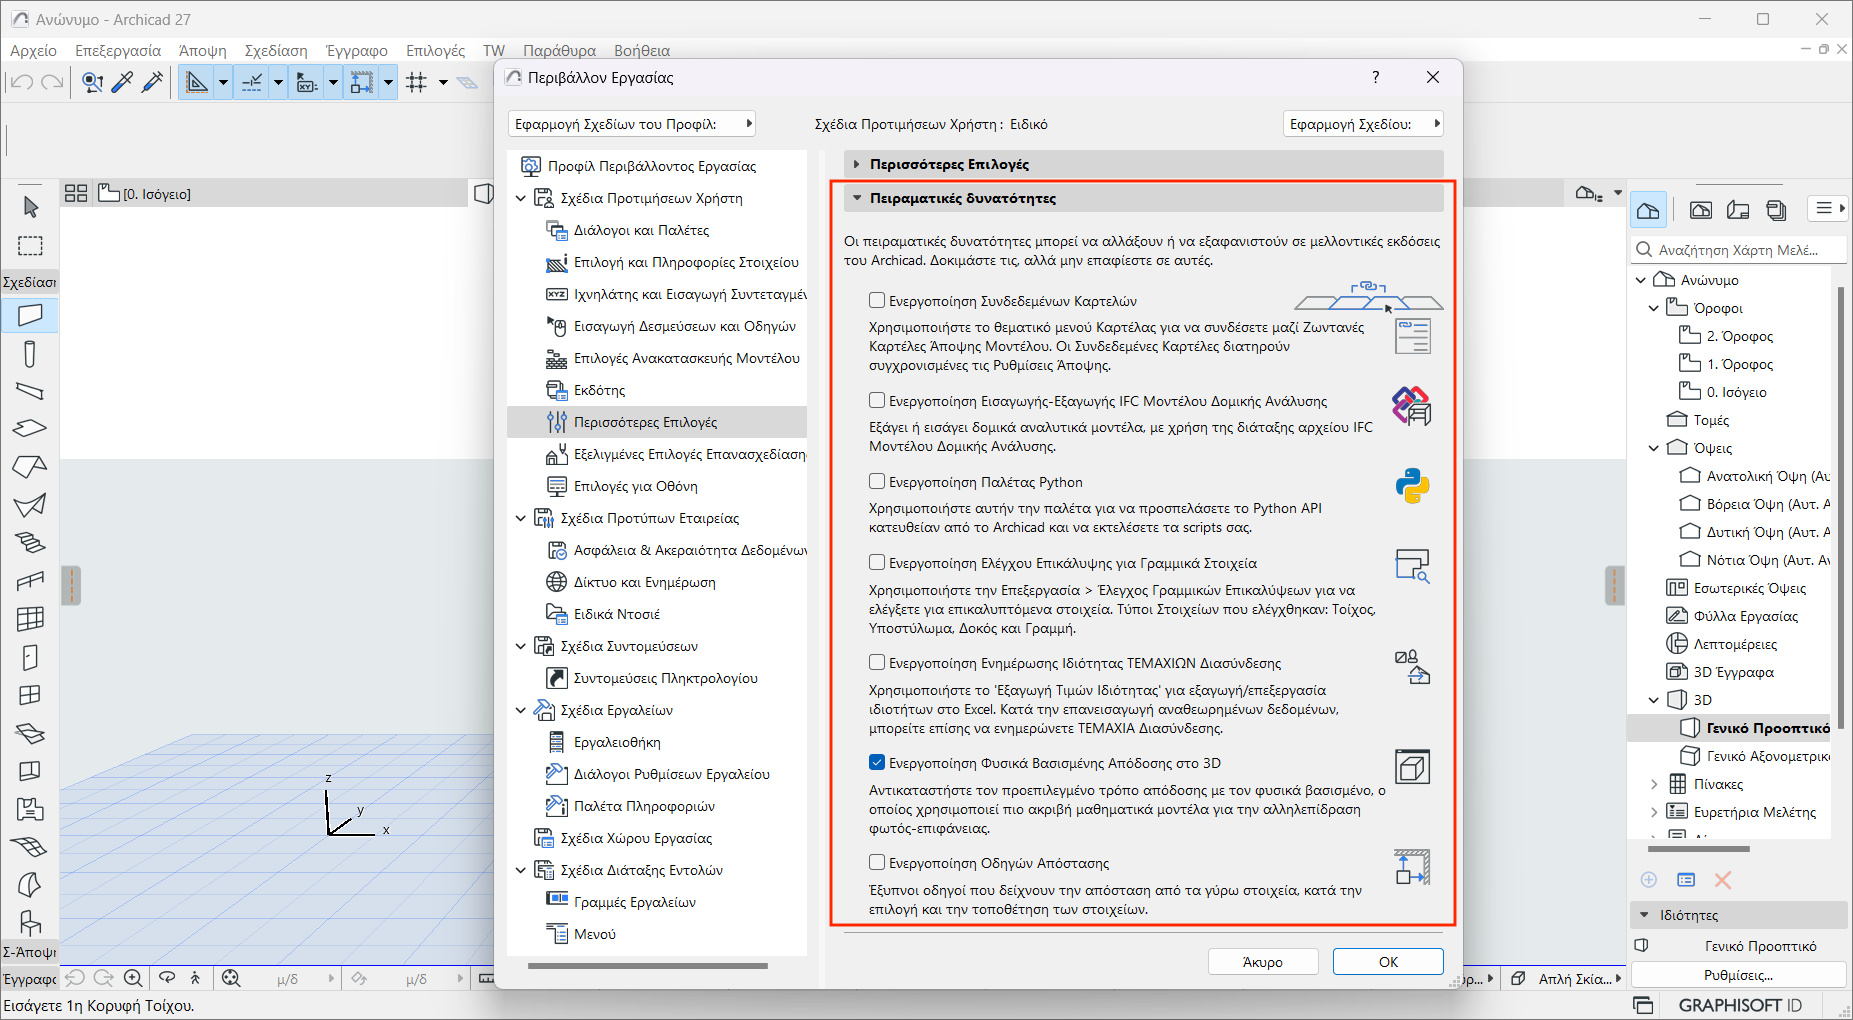Click the Άκυρο cancel button
The width and height of the screenshot is (1853, 1020).
(1263, 962)
